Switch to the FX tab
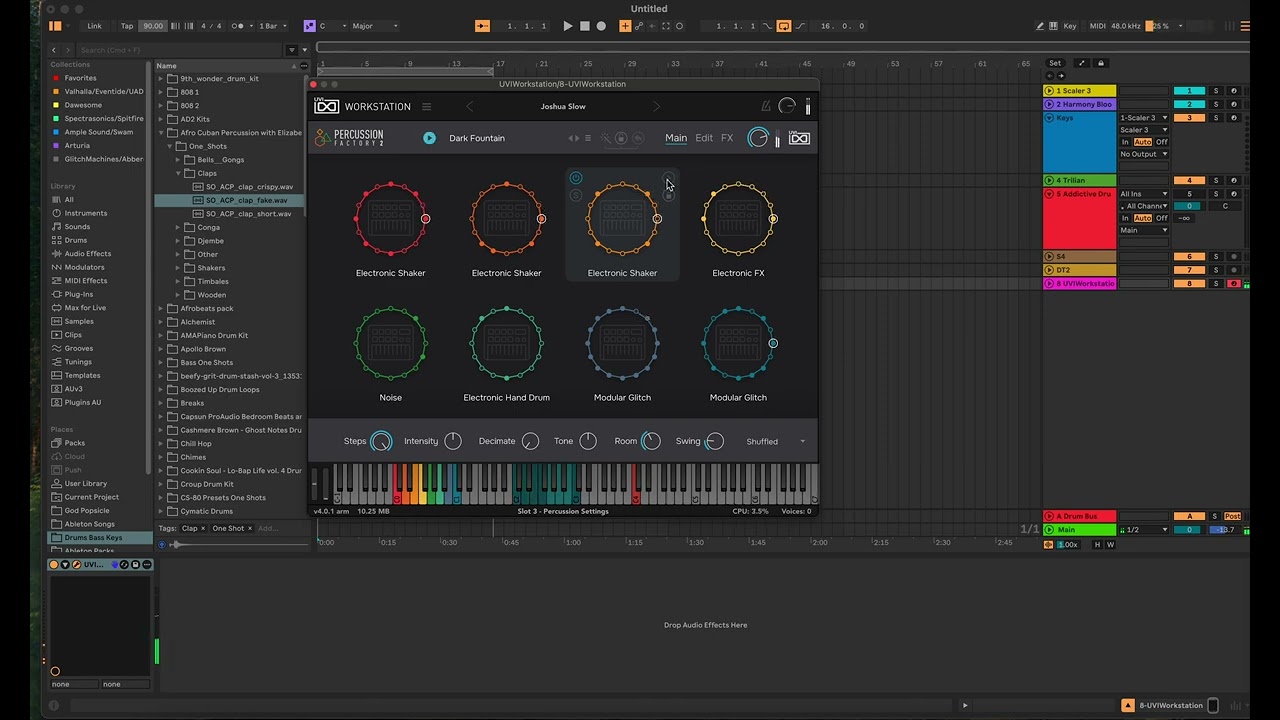Screen dimensions: 1280x720 click(x=727, y=138)
